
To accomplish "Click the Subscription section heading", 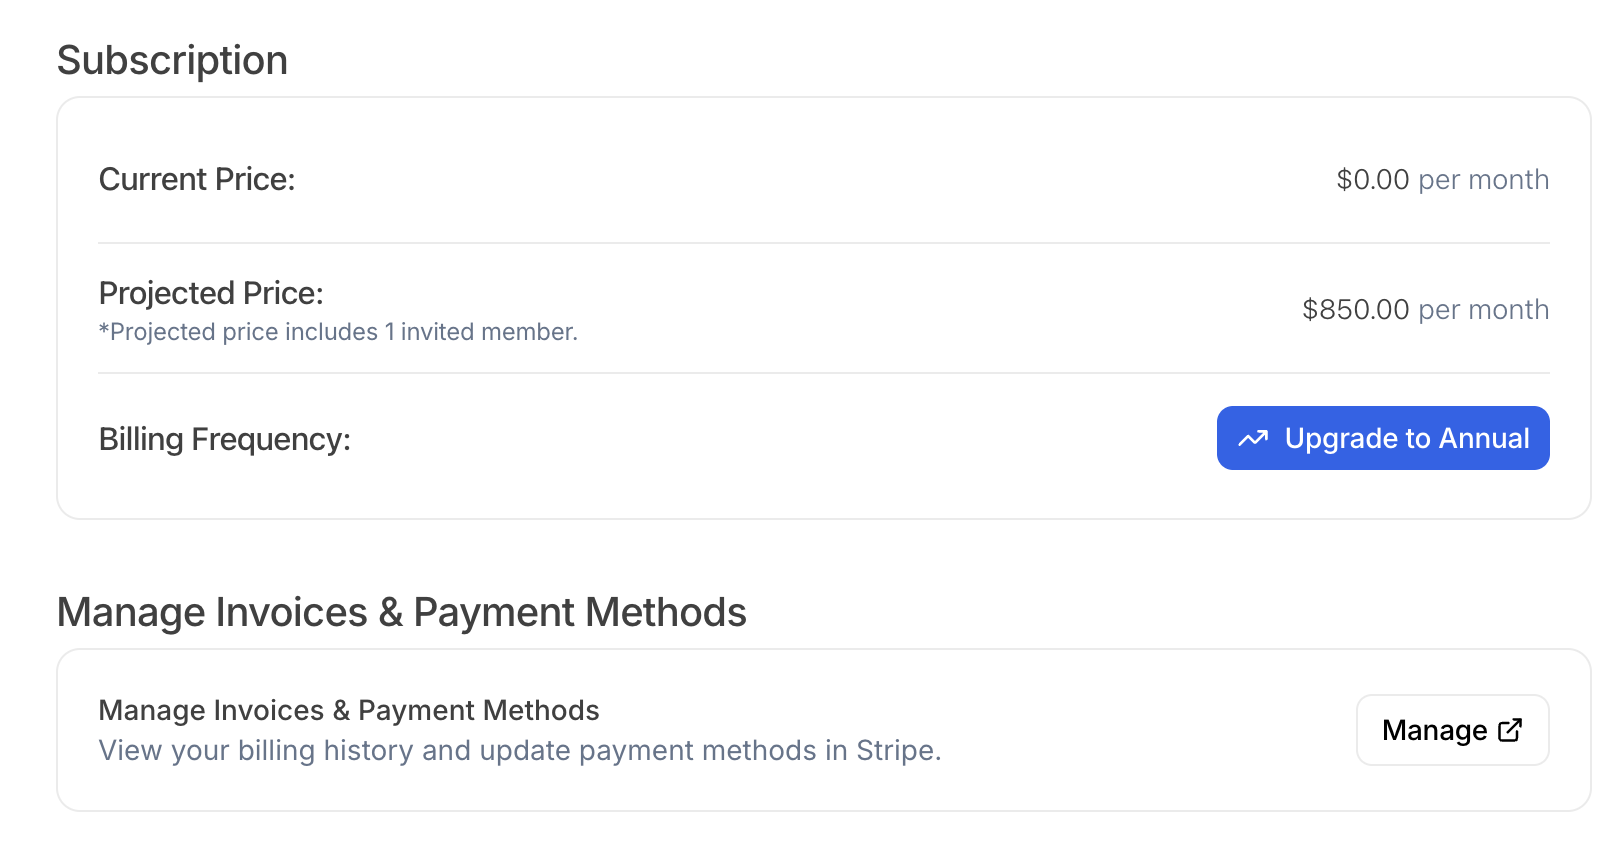I will pyautogui.click(x=172, y=60).
